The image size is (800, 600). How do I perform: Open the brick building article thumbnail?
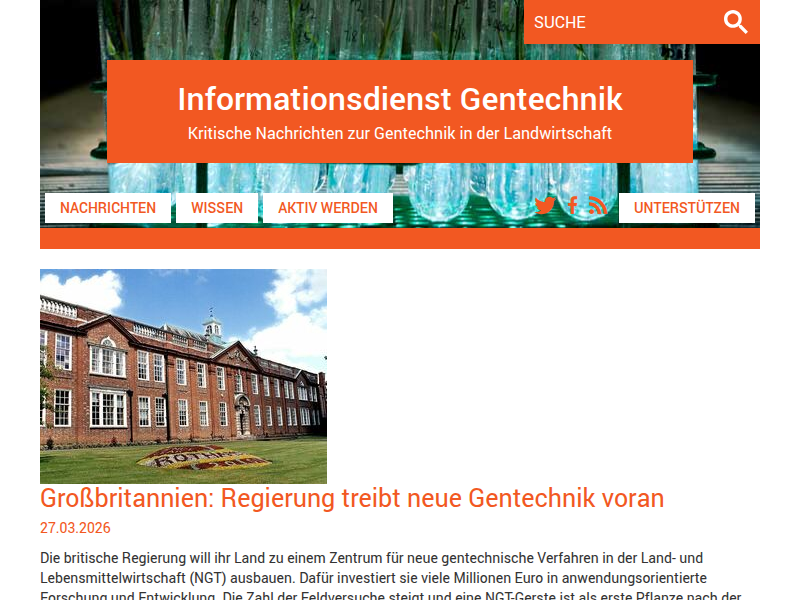183,376
